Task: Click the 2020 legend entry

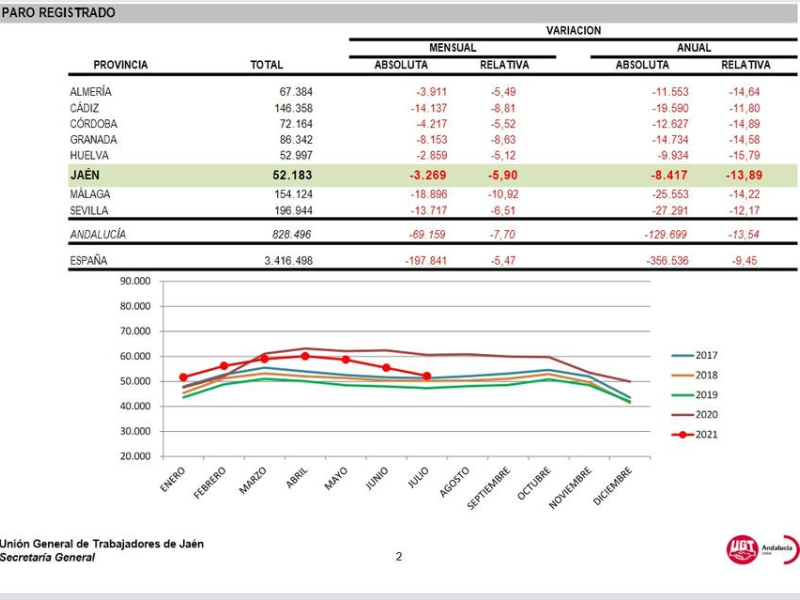Action: click(693, 415)
